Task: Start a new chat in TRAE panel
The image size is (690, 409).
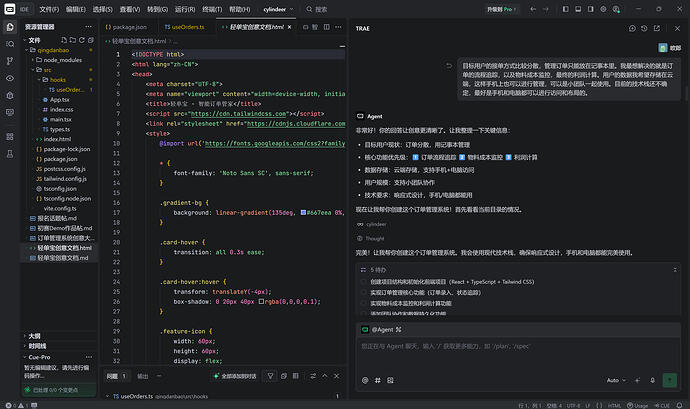Action: coord(632,28)
